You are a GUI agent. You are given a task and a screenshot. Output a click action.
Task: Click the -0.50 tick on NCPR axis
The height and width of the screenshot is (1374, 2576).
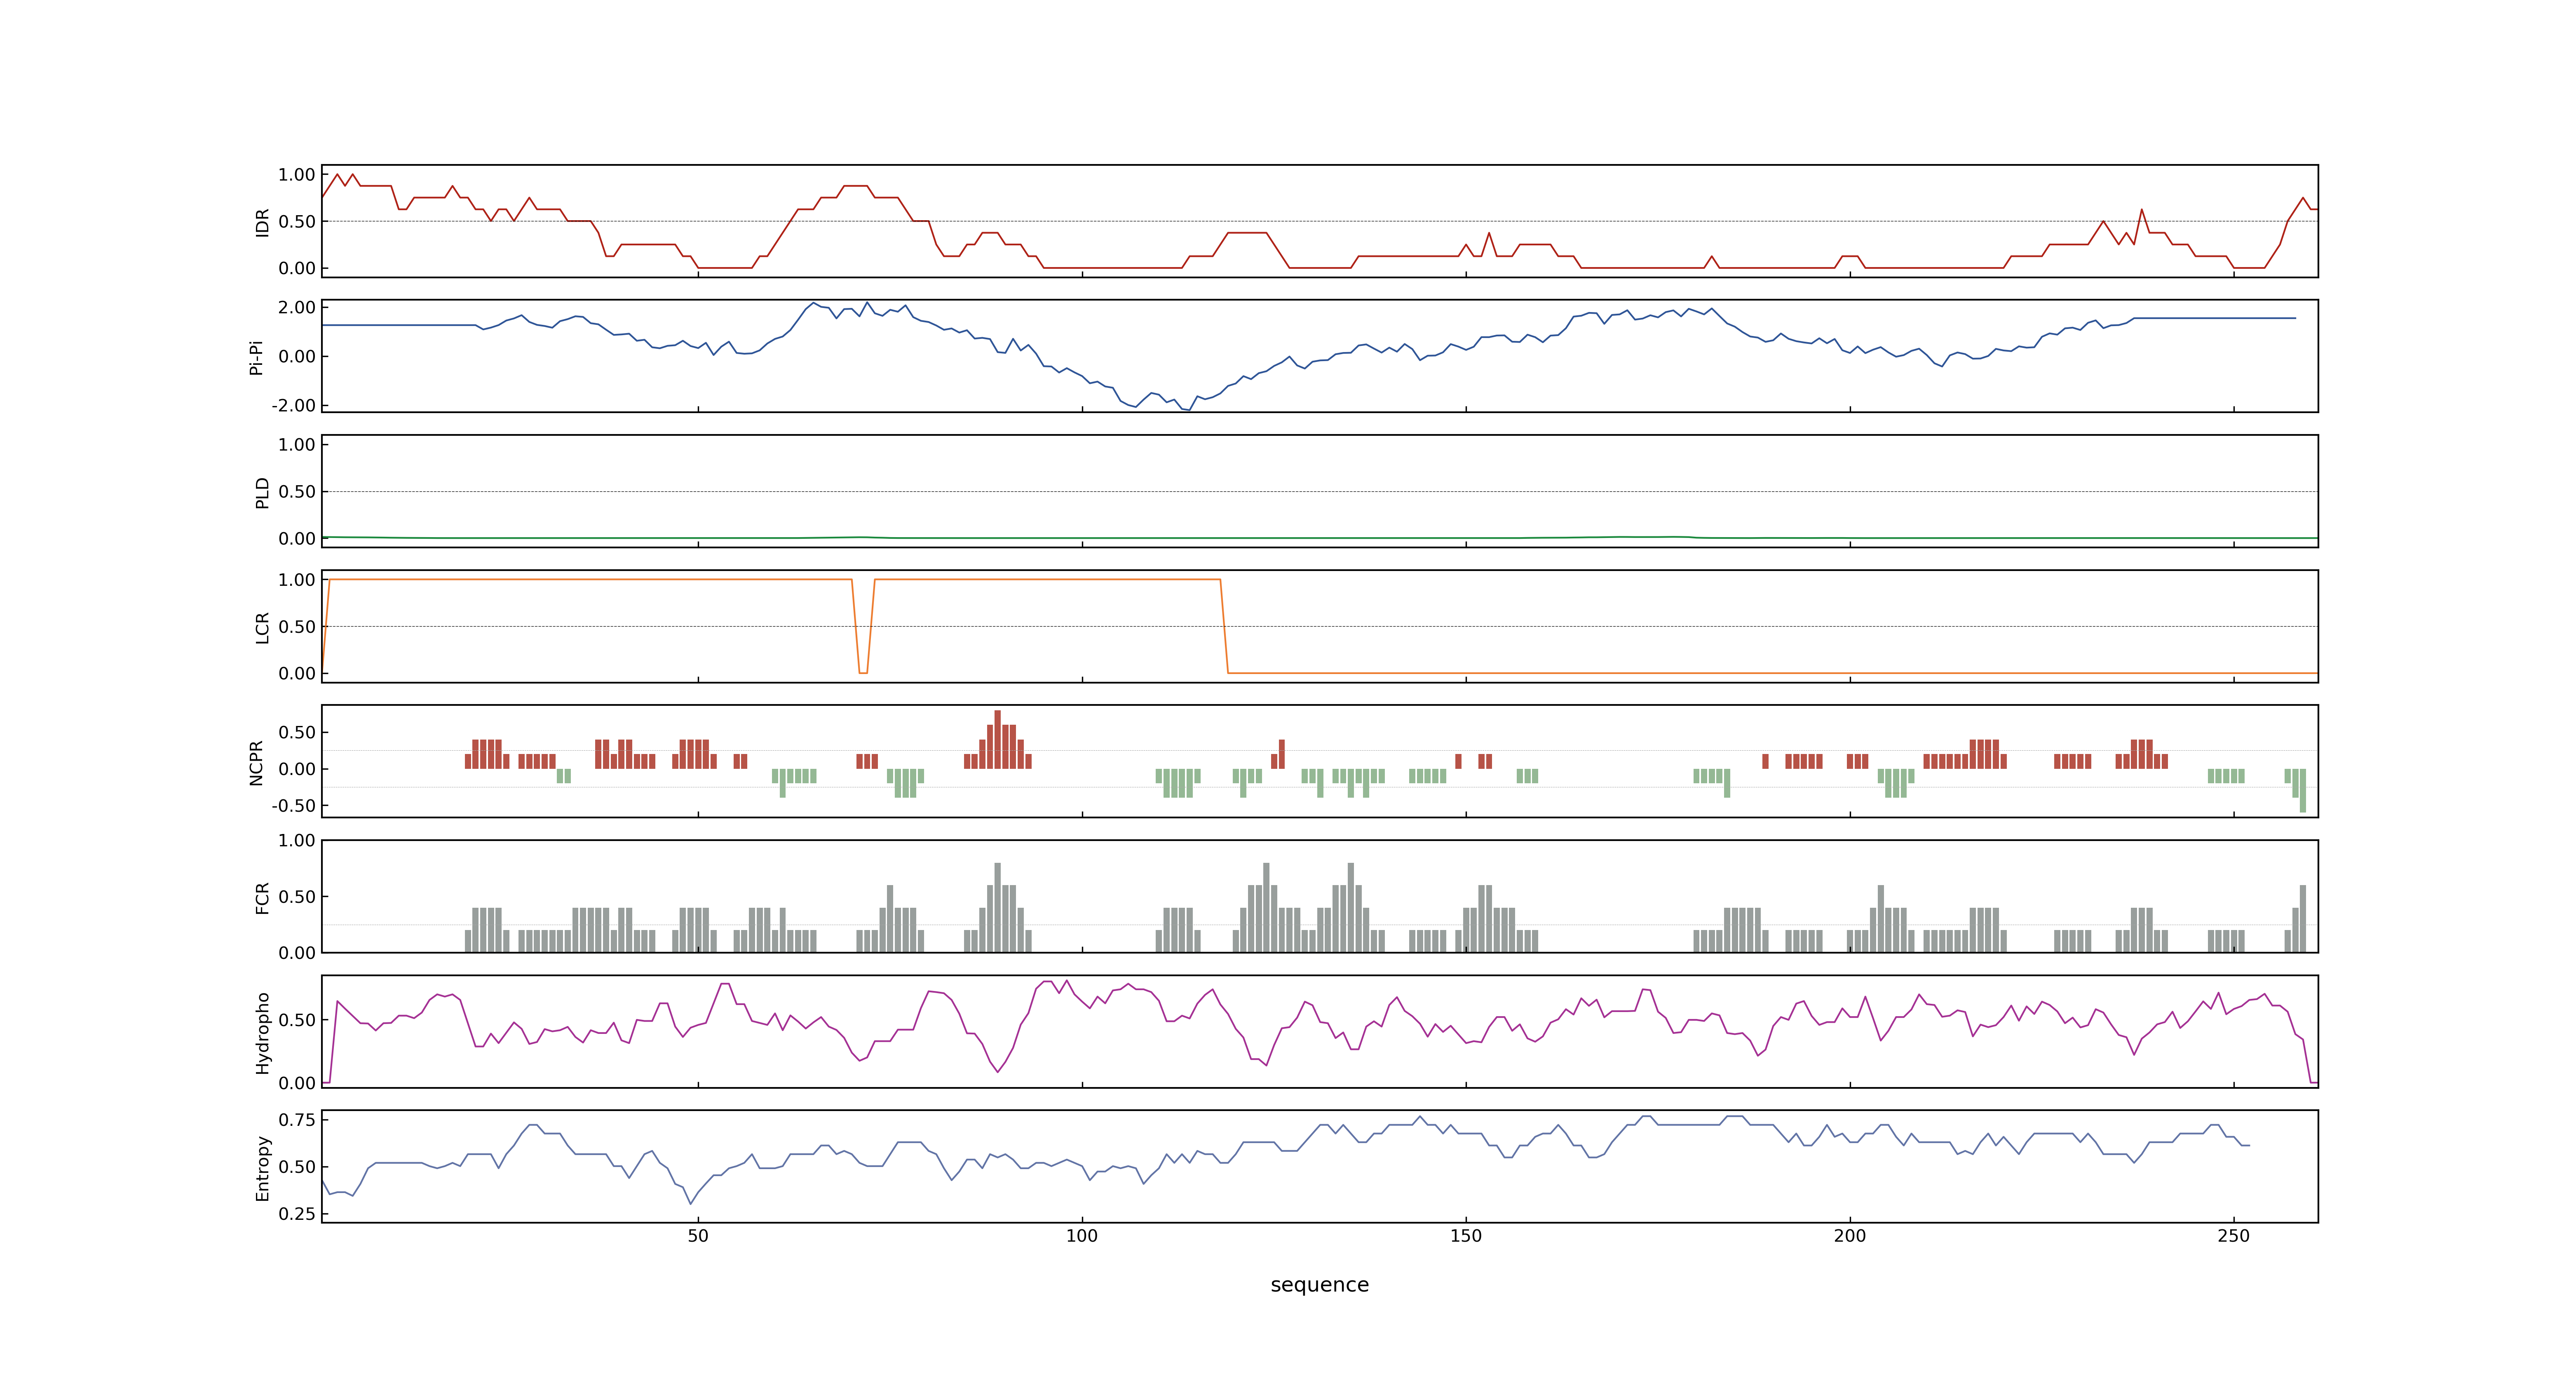293,805
